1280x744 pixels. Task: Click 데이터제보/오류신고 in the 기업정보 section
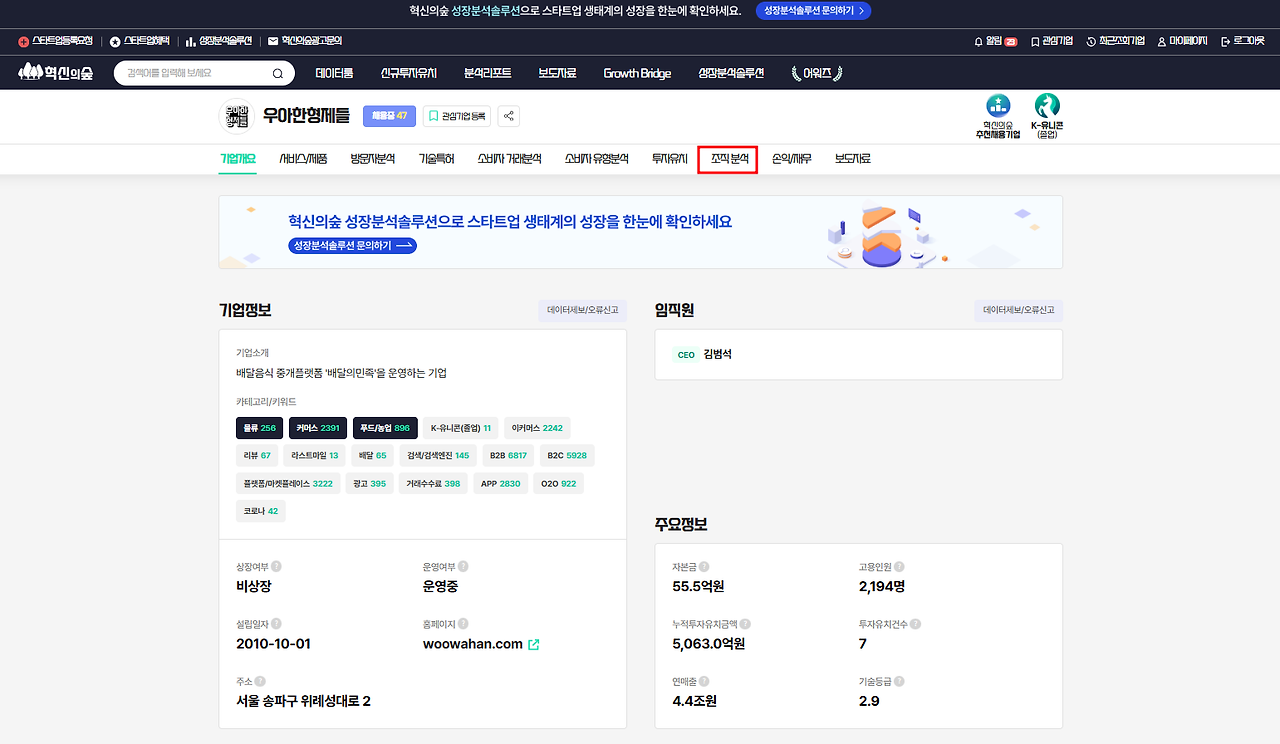pos(583,310)
